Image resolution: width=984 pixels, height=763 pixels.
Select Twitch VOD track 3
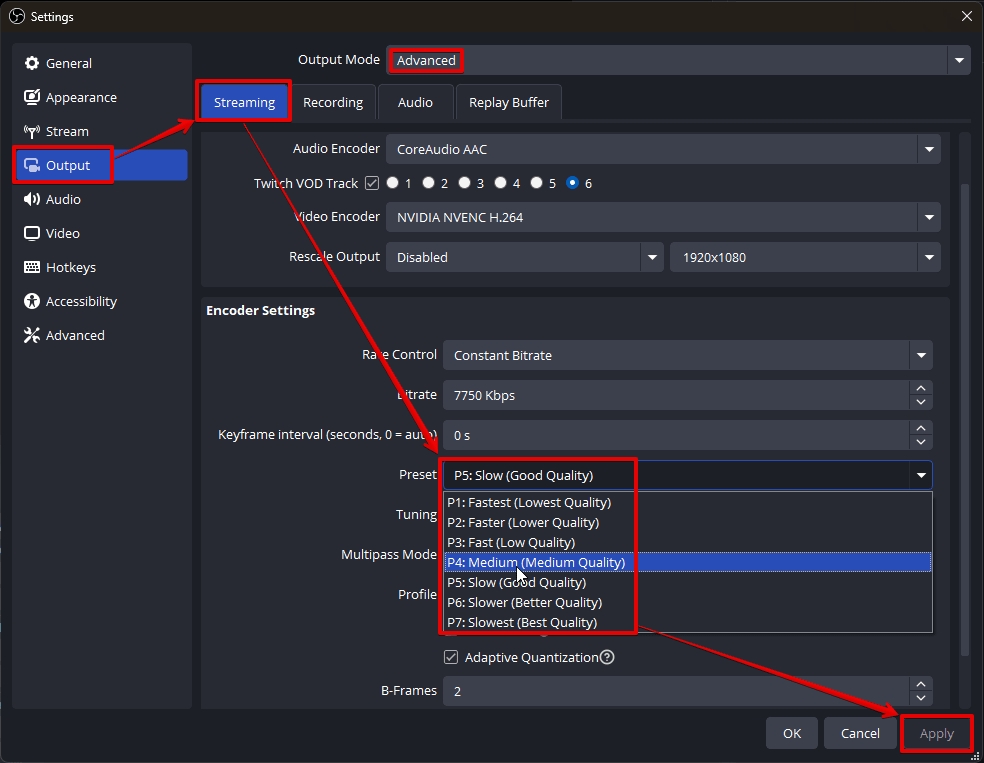coord(464,183)
